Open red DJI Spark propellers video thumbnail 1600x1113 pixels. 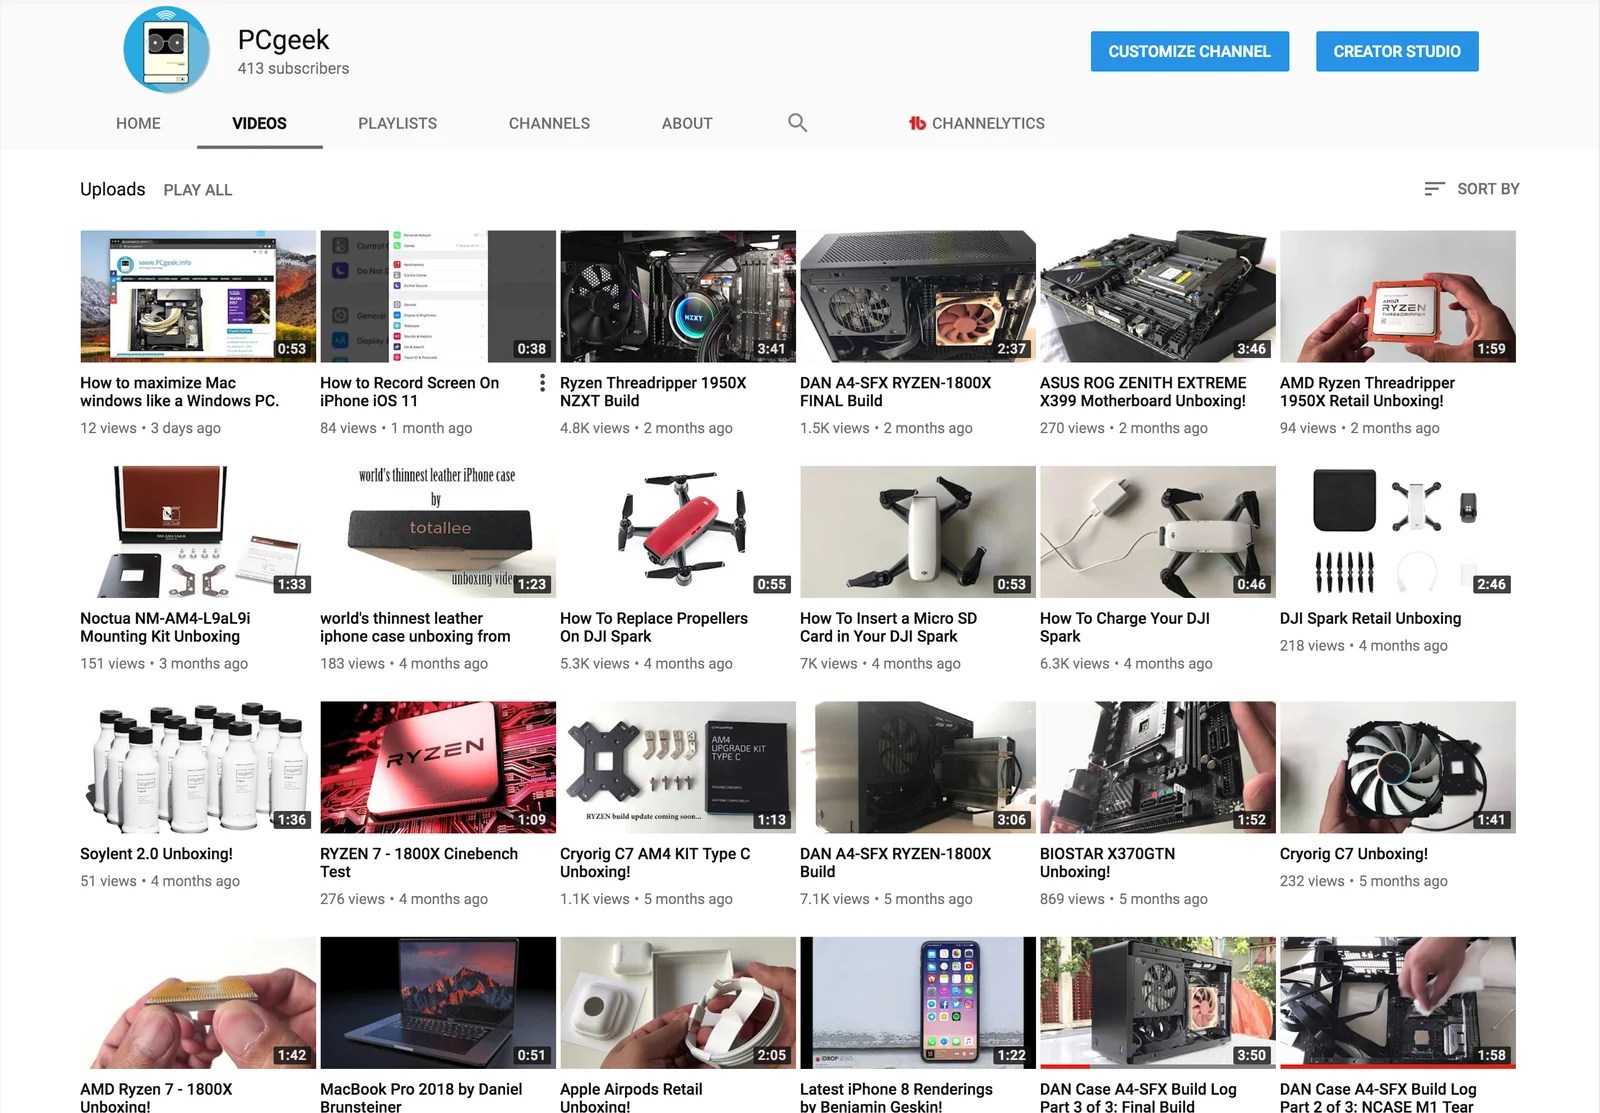(678, 532)
